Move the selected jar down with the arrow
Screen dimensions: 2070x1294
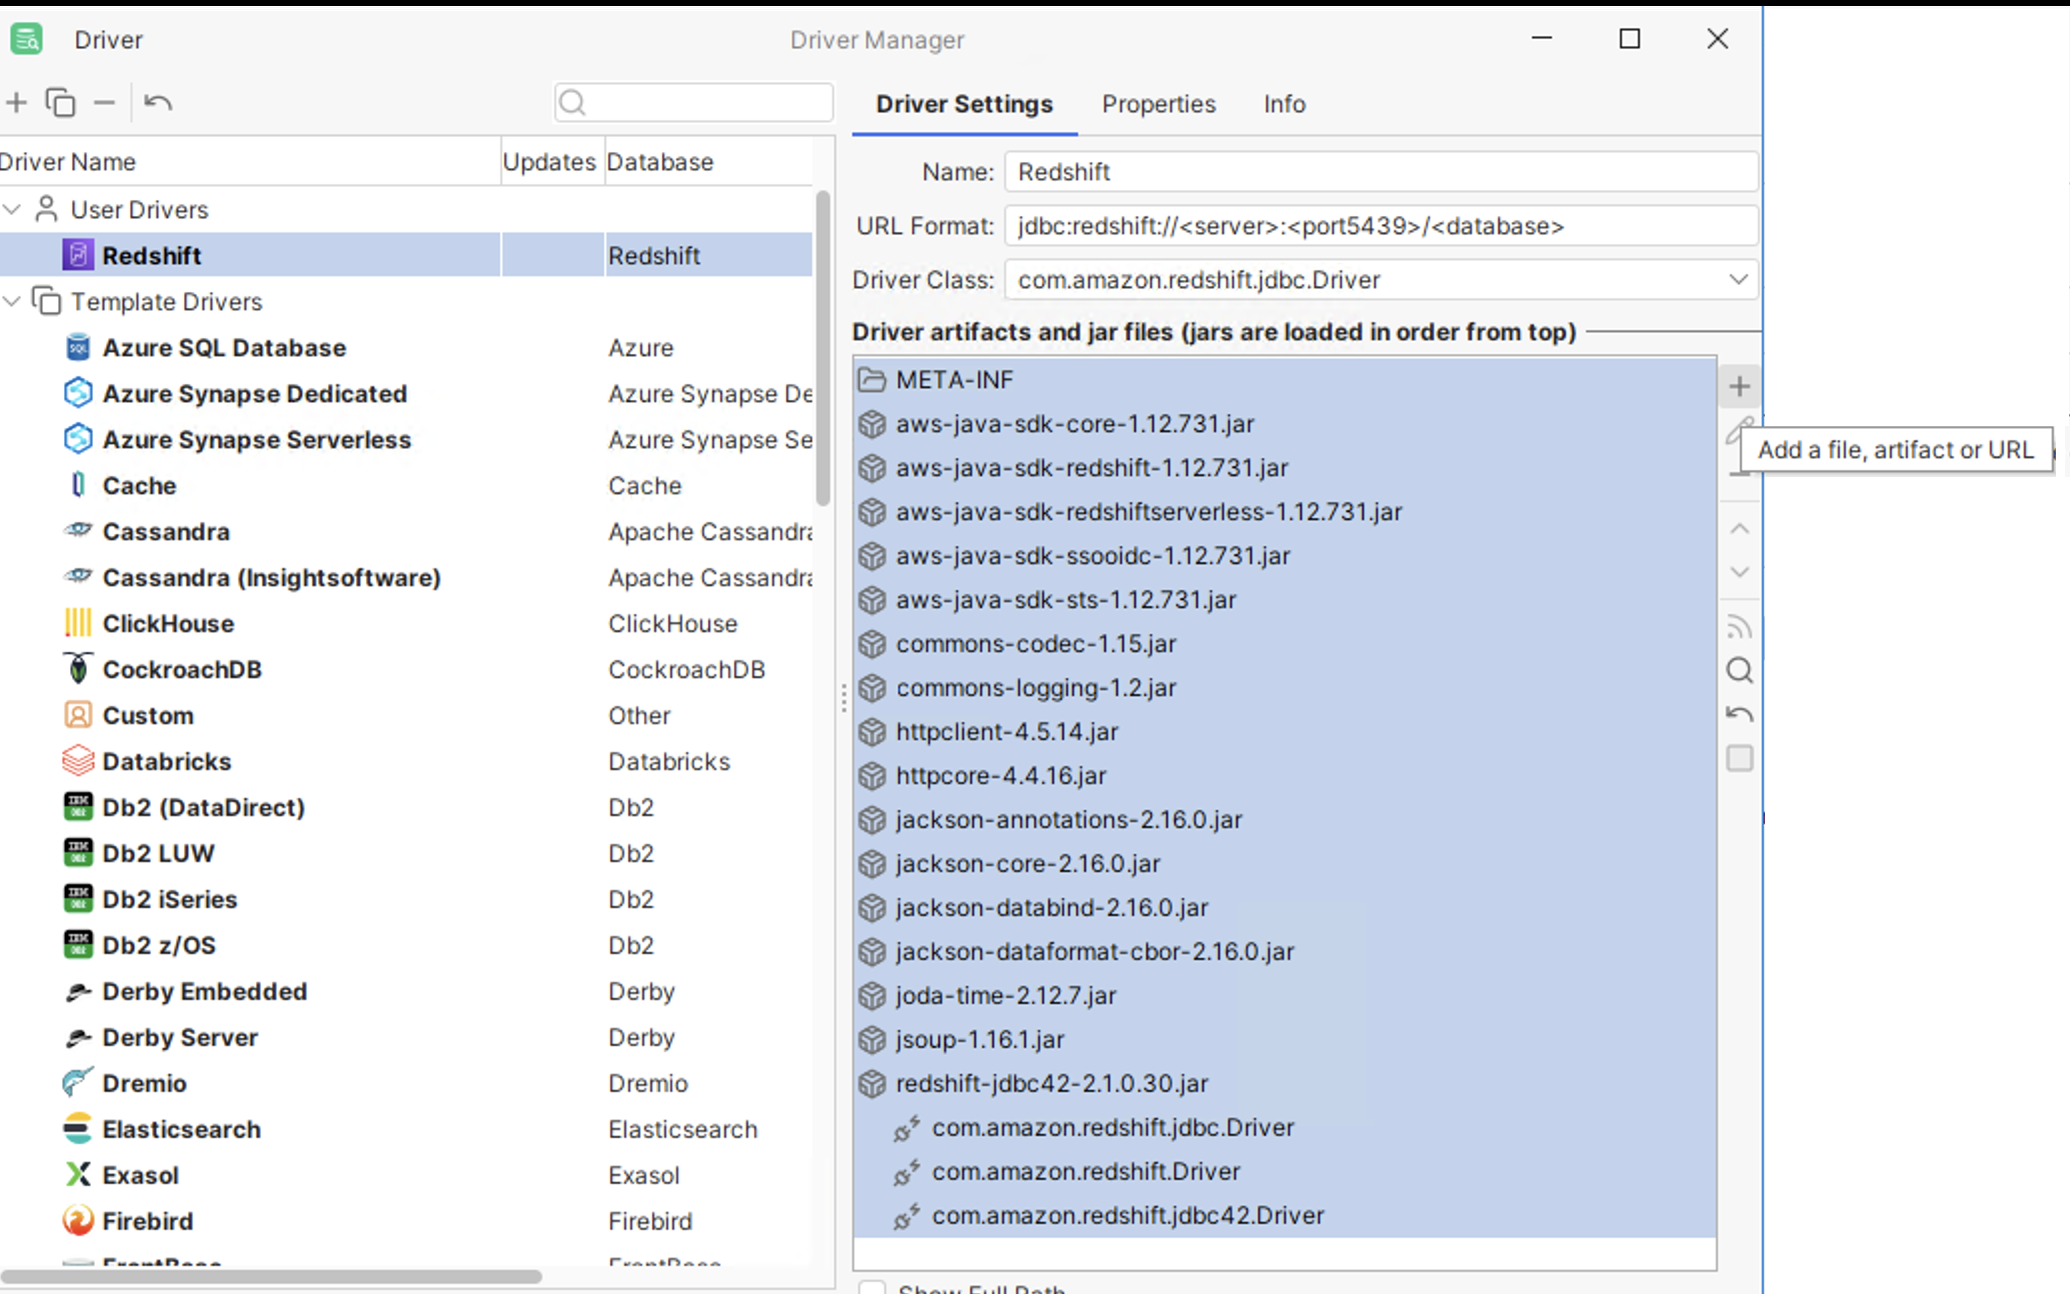tap(1739, 573)
